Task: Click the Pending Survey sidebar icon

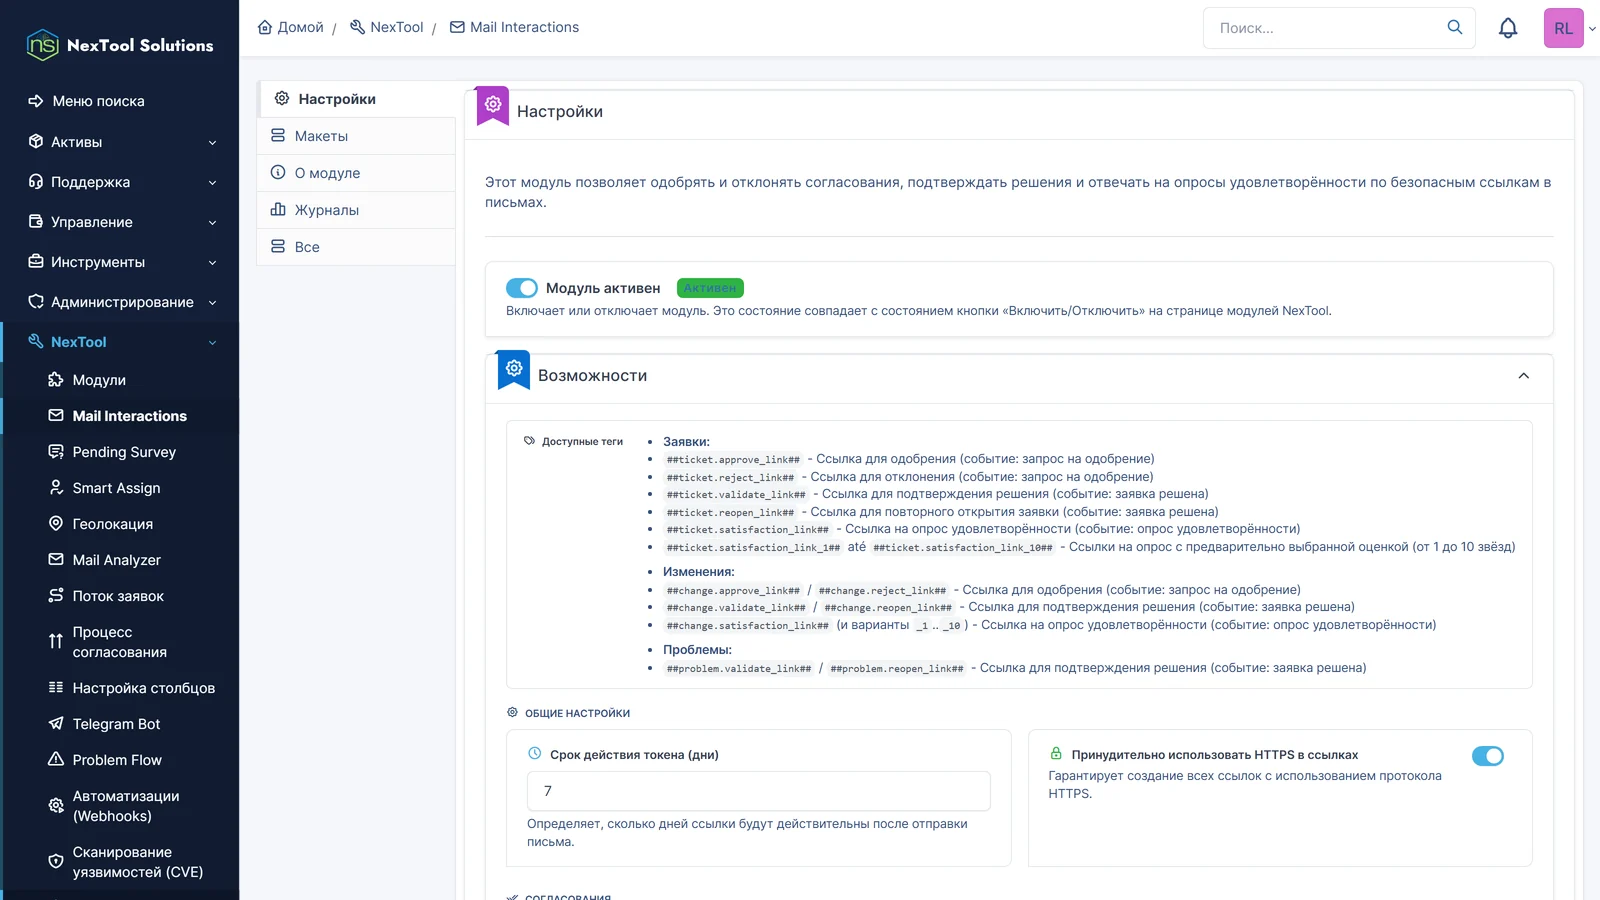Action: click(56, 452)
